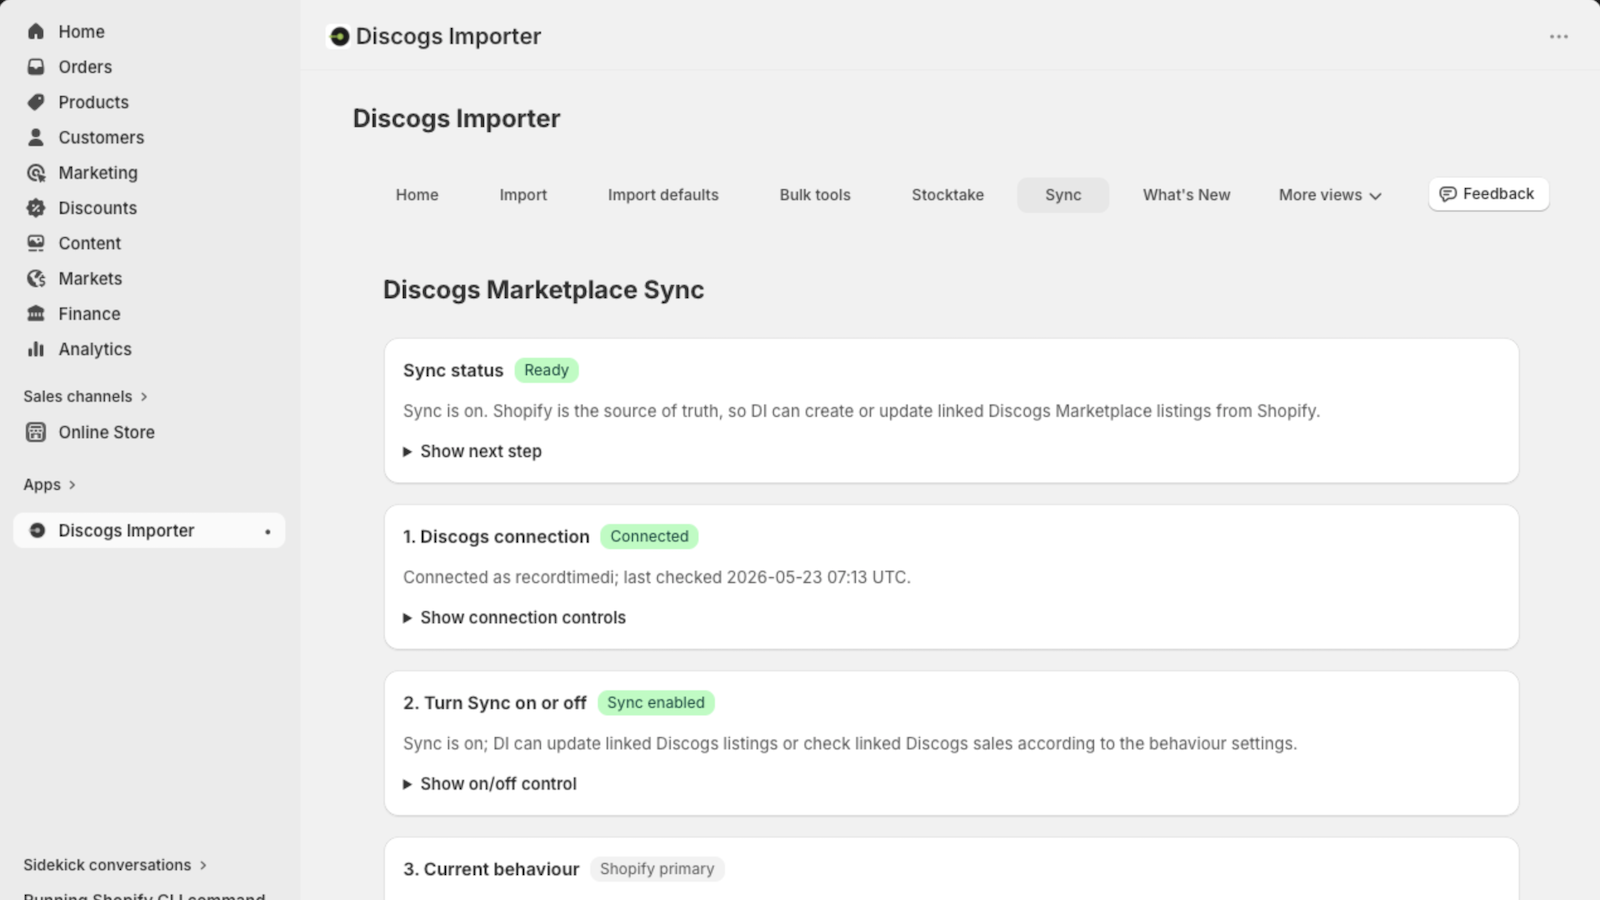Open Online Store sales channel
Image resolution: width=1600 pixels, height=900 pixels.
(x=106, y=432)
